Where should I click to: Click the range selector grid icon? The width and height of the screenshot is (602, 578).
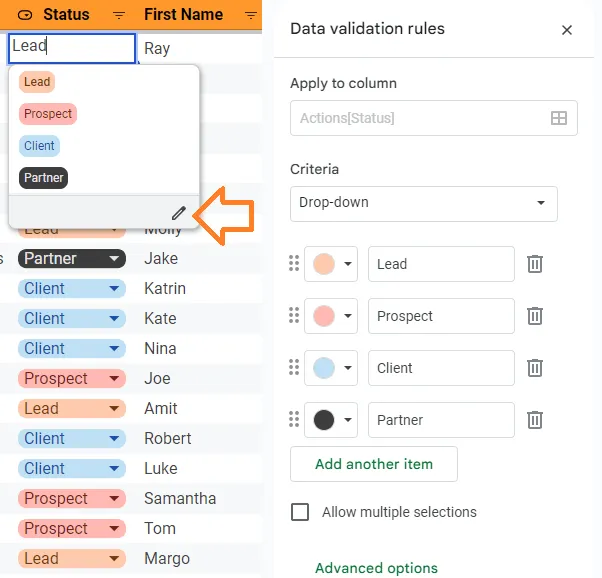pos(559,118)
